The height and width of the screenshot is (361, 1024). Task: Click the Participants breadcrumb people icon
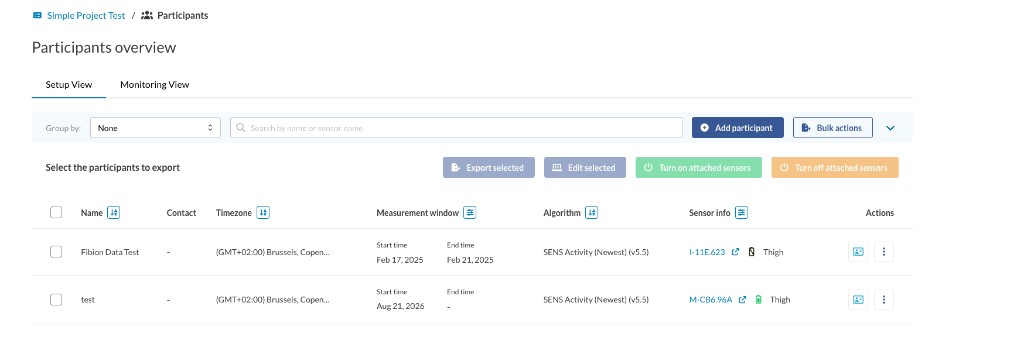coord(147,15)
